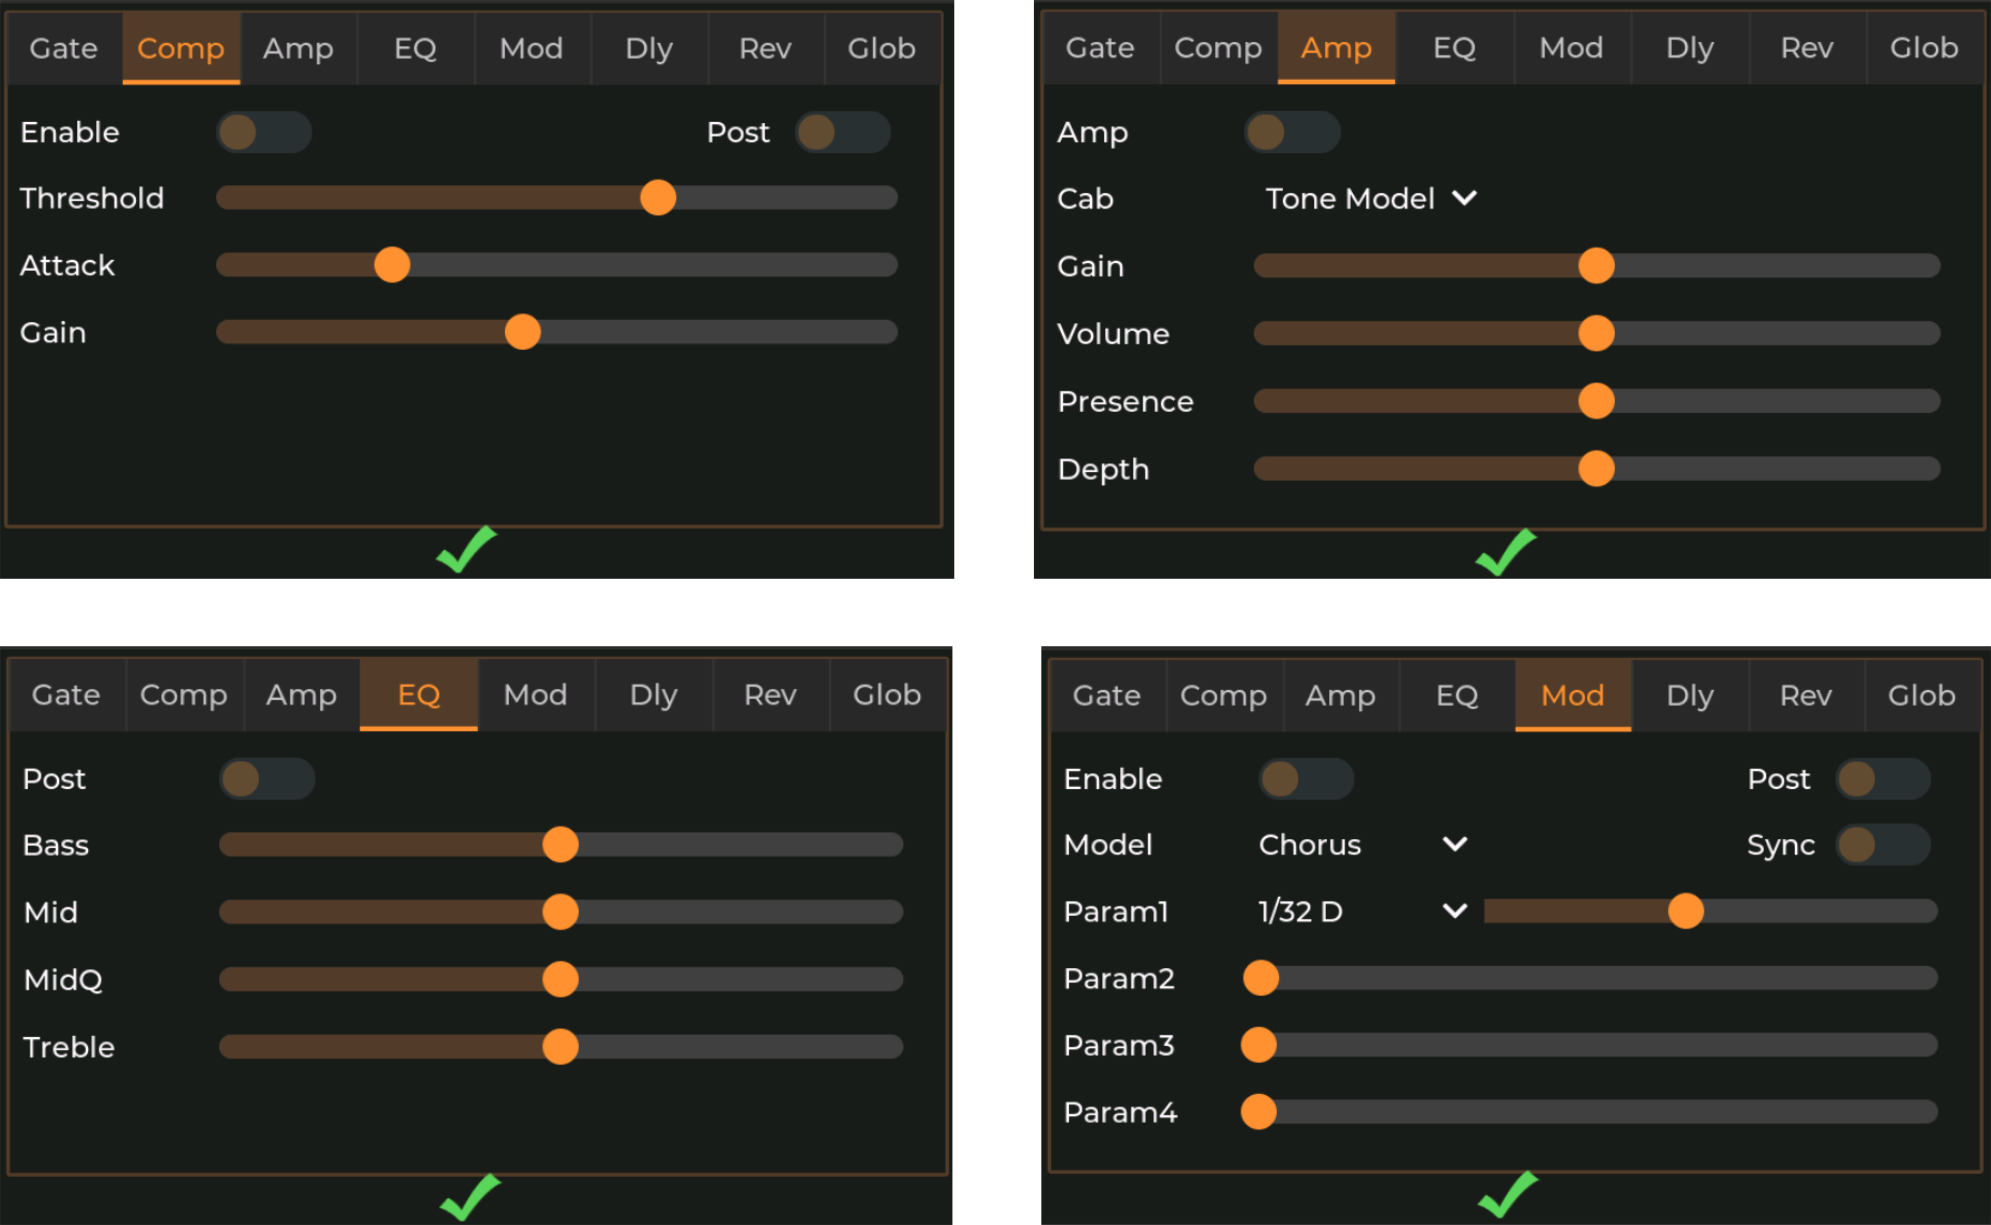This screenshot has width=1991, height=1225.
Task: Open Param1 1/32 D dropdown
Action: [1362, 911]
